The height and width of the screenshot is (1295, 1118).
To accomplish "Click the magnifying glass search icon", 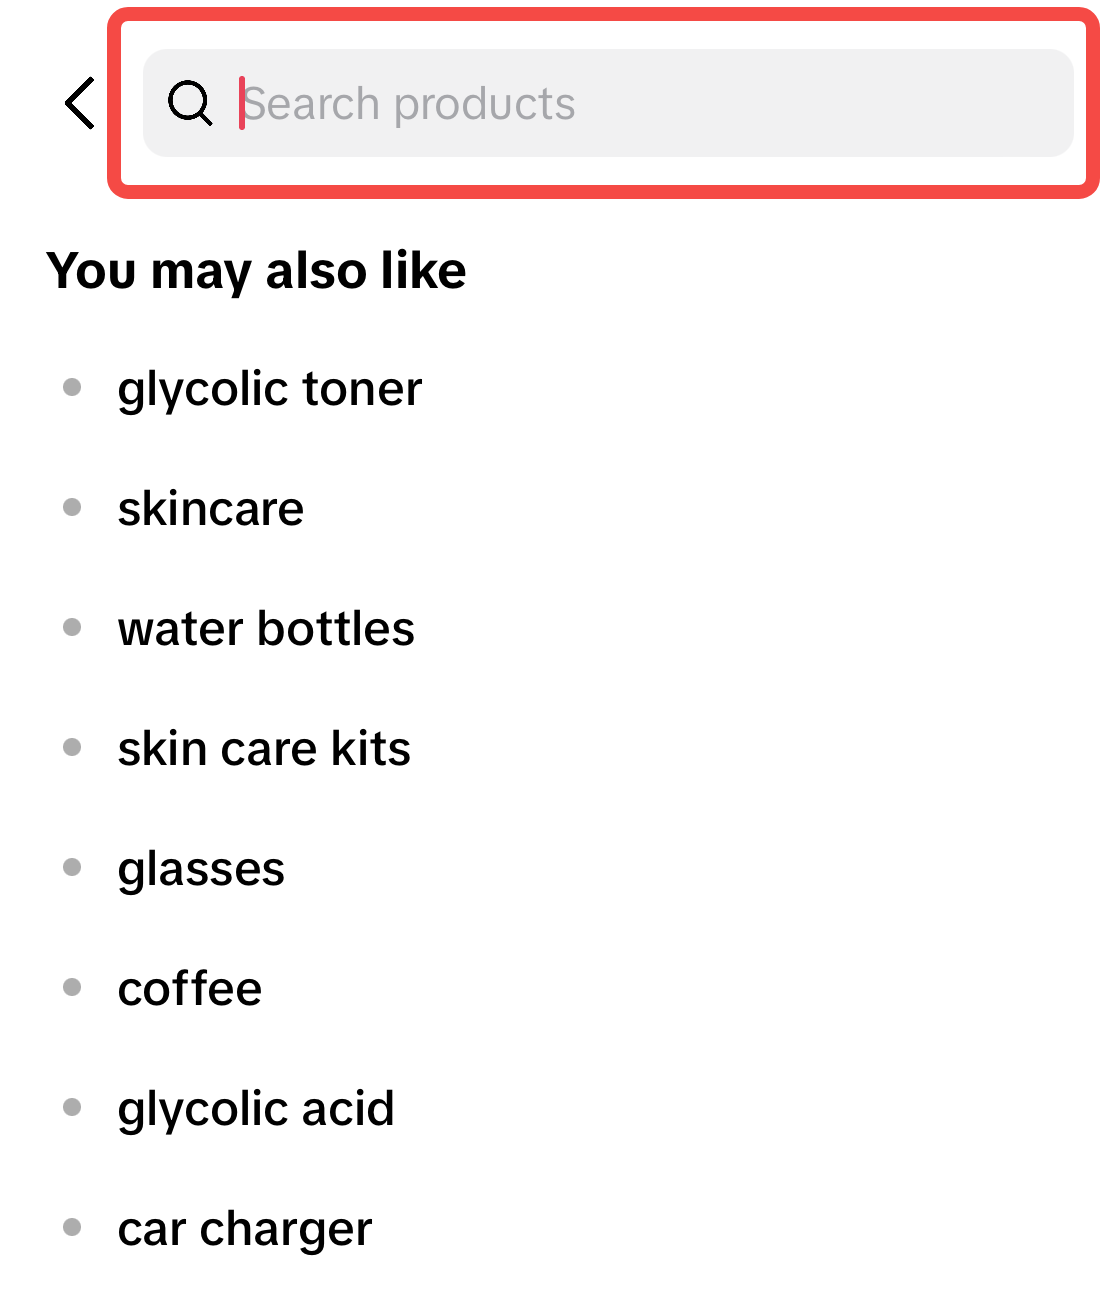I will pos(189,103).
